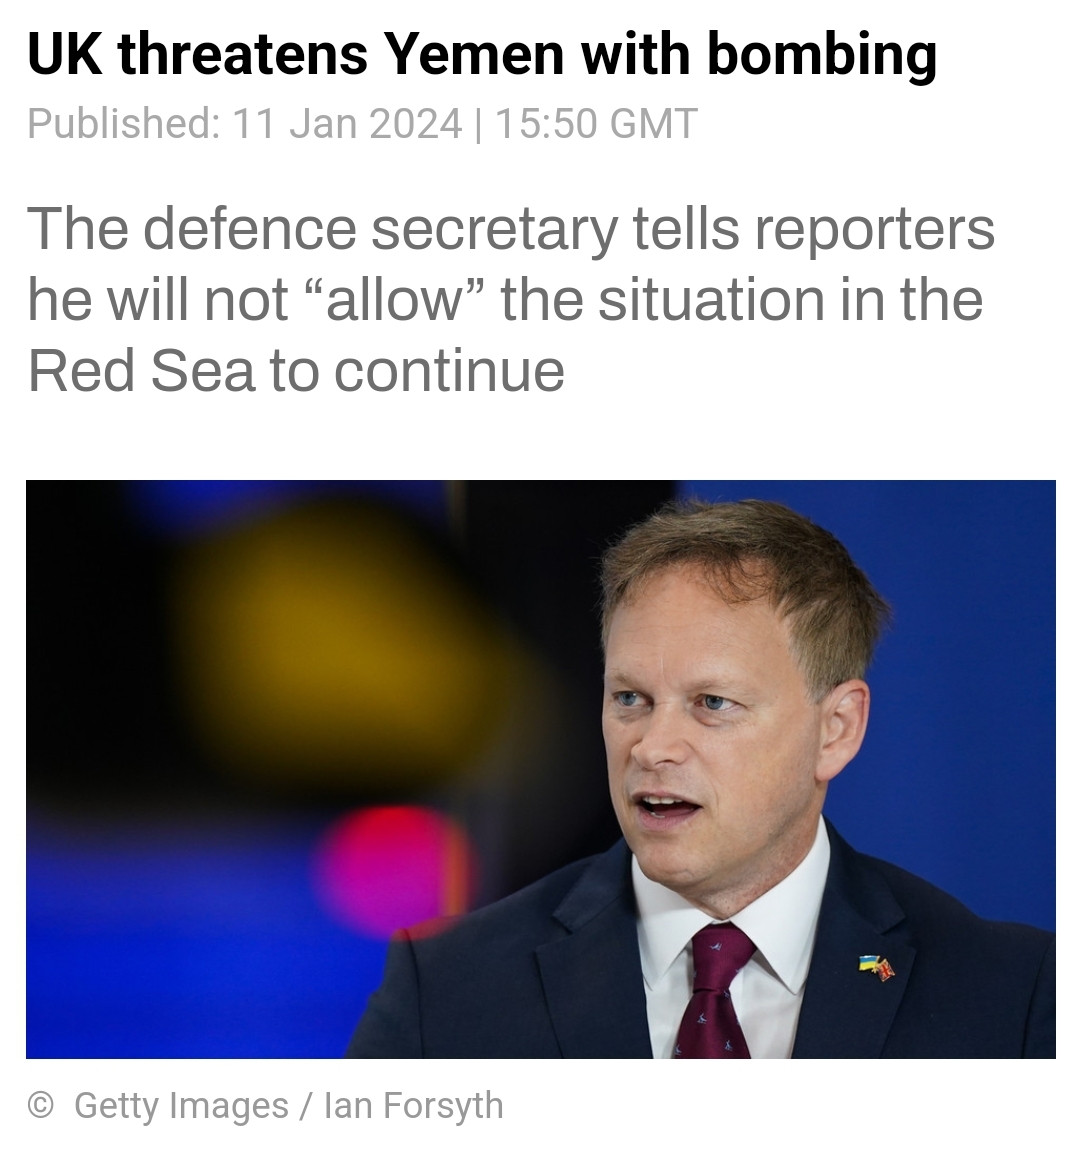Click the 'Published:' label

(x=124, y=124)
